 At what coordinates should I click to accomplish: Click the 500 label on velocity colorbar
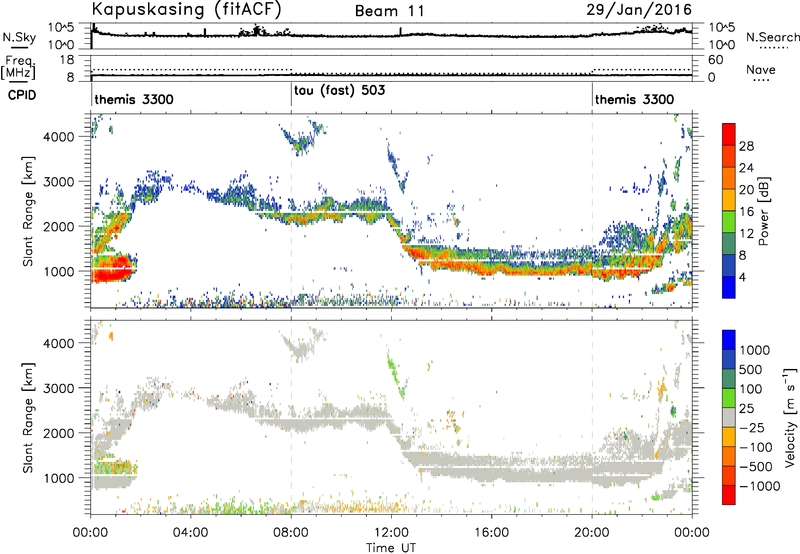(751, 370)
